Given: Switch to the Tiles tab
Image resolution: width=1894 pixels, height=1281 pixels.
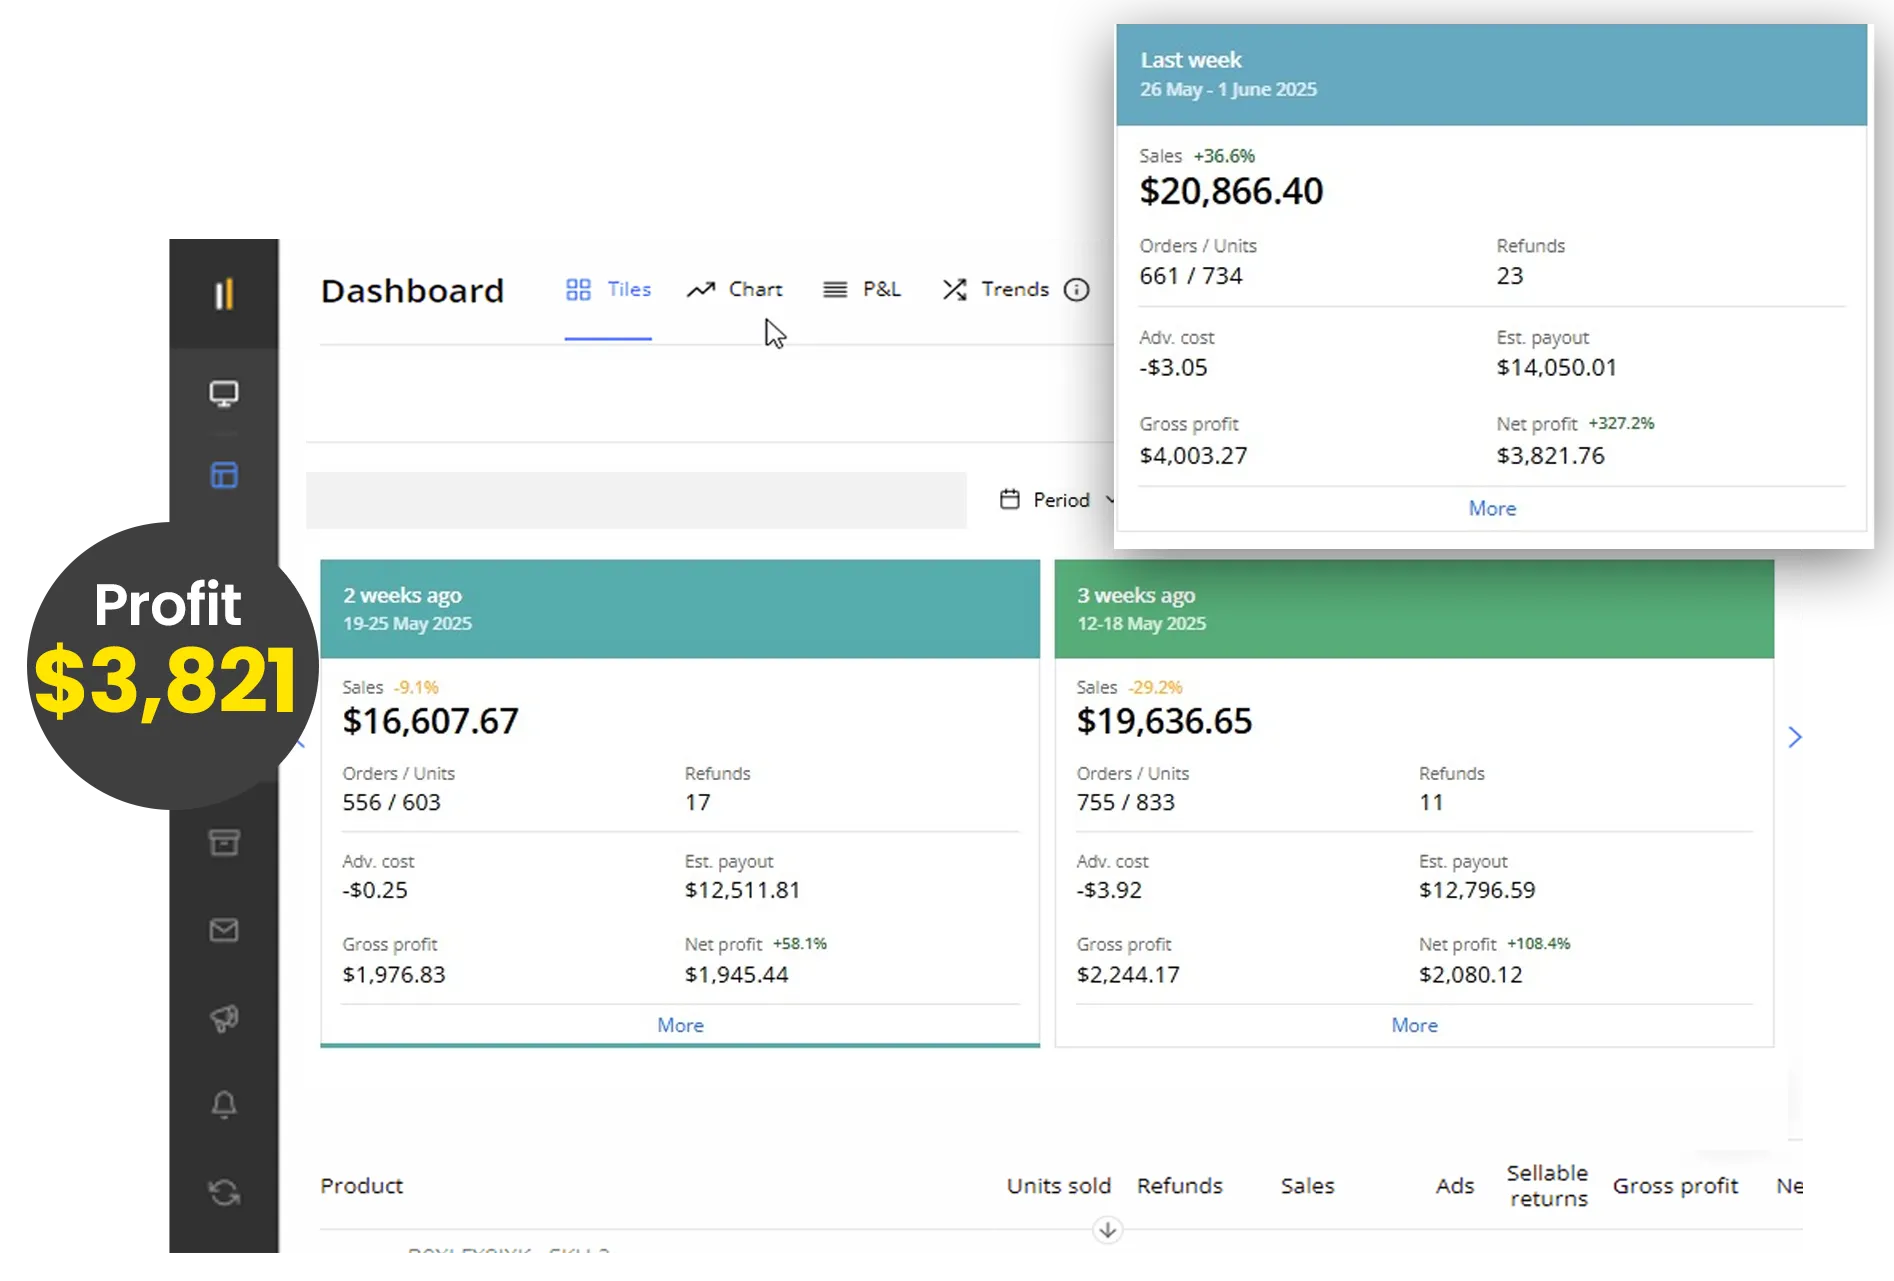Looking at the screenshot, I should [608, 290].
